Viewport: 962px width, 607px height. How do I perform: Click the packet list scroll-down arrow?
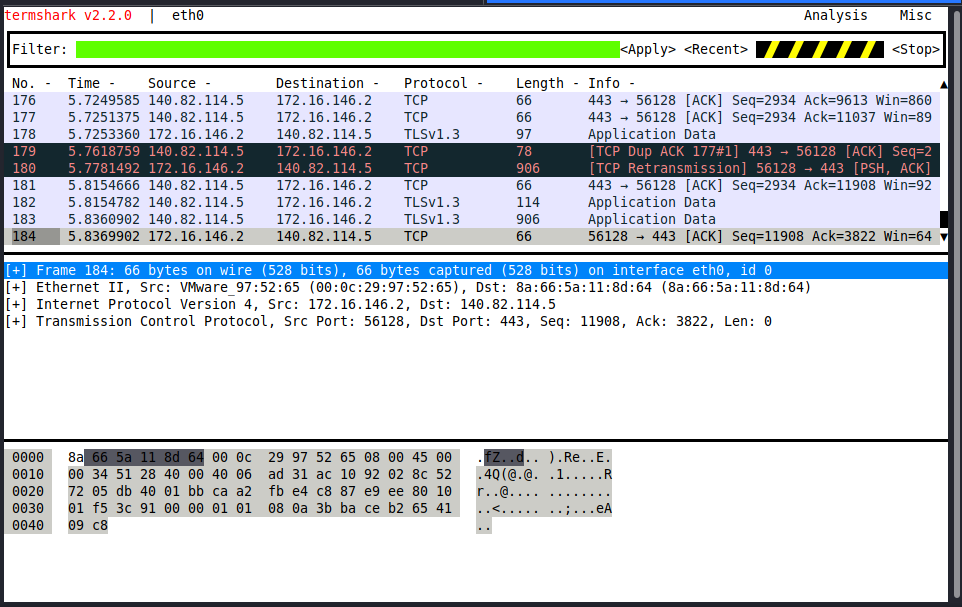(943, 236)
